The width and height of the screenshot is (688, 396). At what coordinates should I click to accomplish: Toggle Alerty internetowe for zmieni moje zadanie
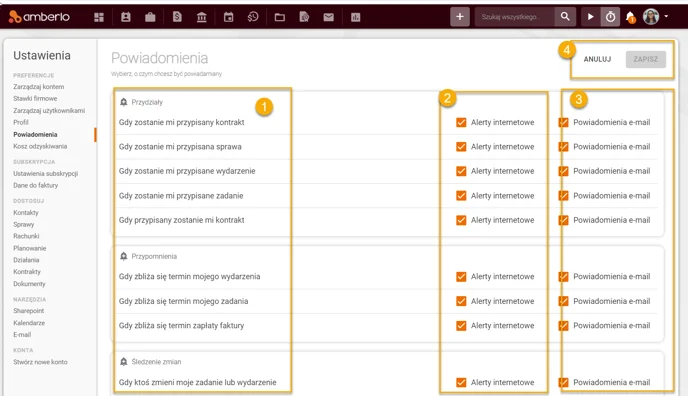click(x=461, y=382)
